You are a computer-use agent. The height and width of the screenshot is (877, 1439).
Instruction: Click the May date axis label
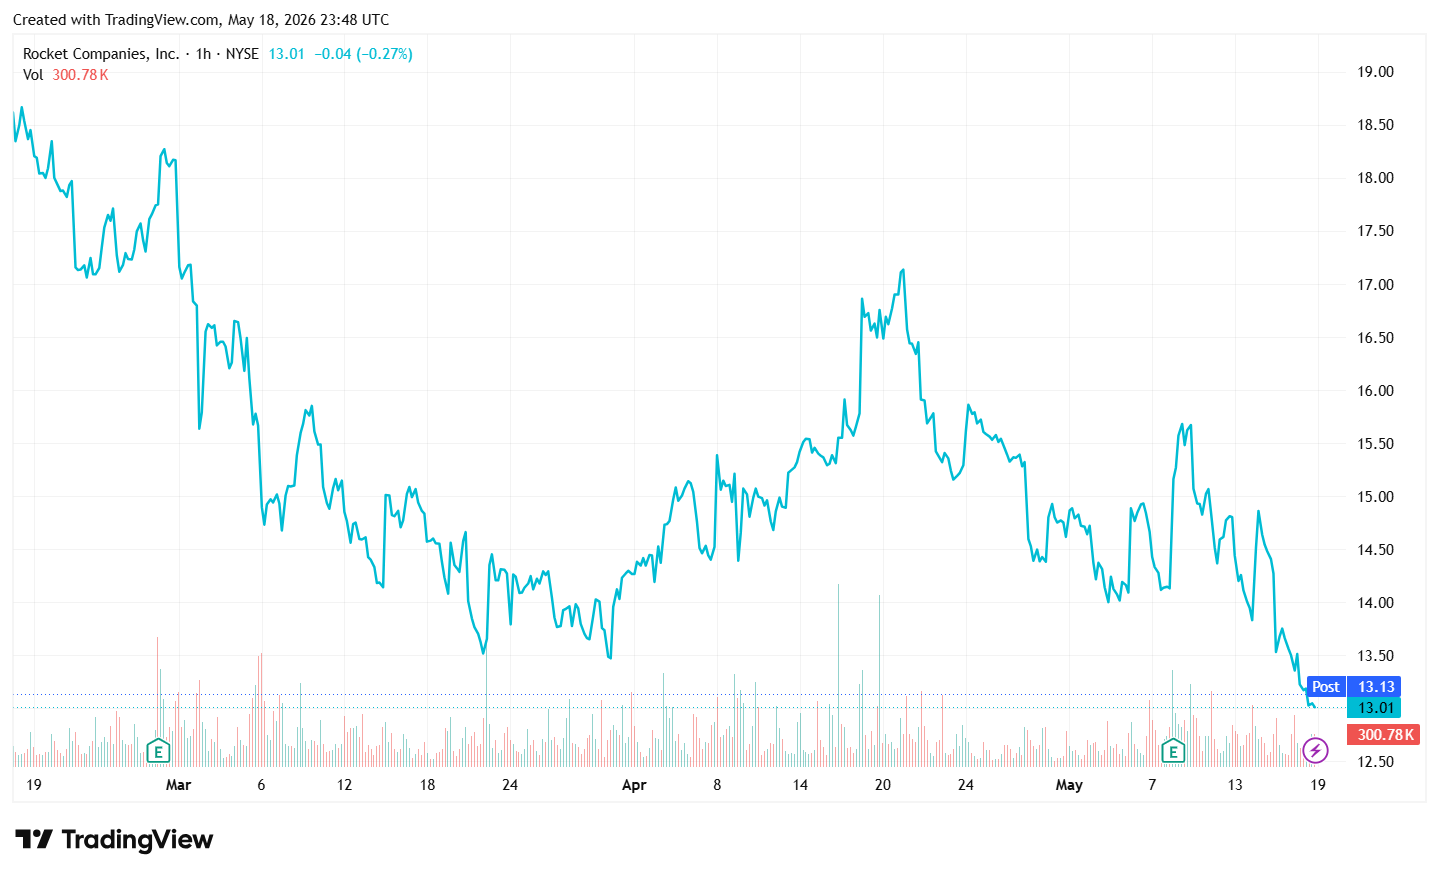point(1069,785)
